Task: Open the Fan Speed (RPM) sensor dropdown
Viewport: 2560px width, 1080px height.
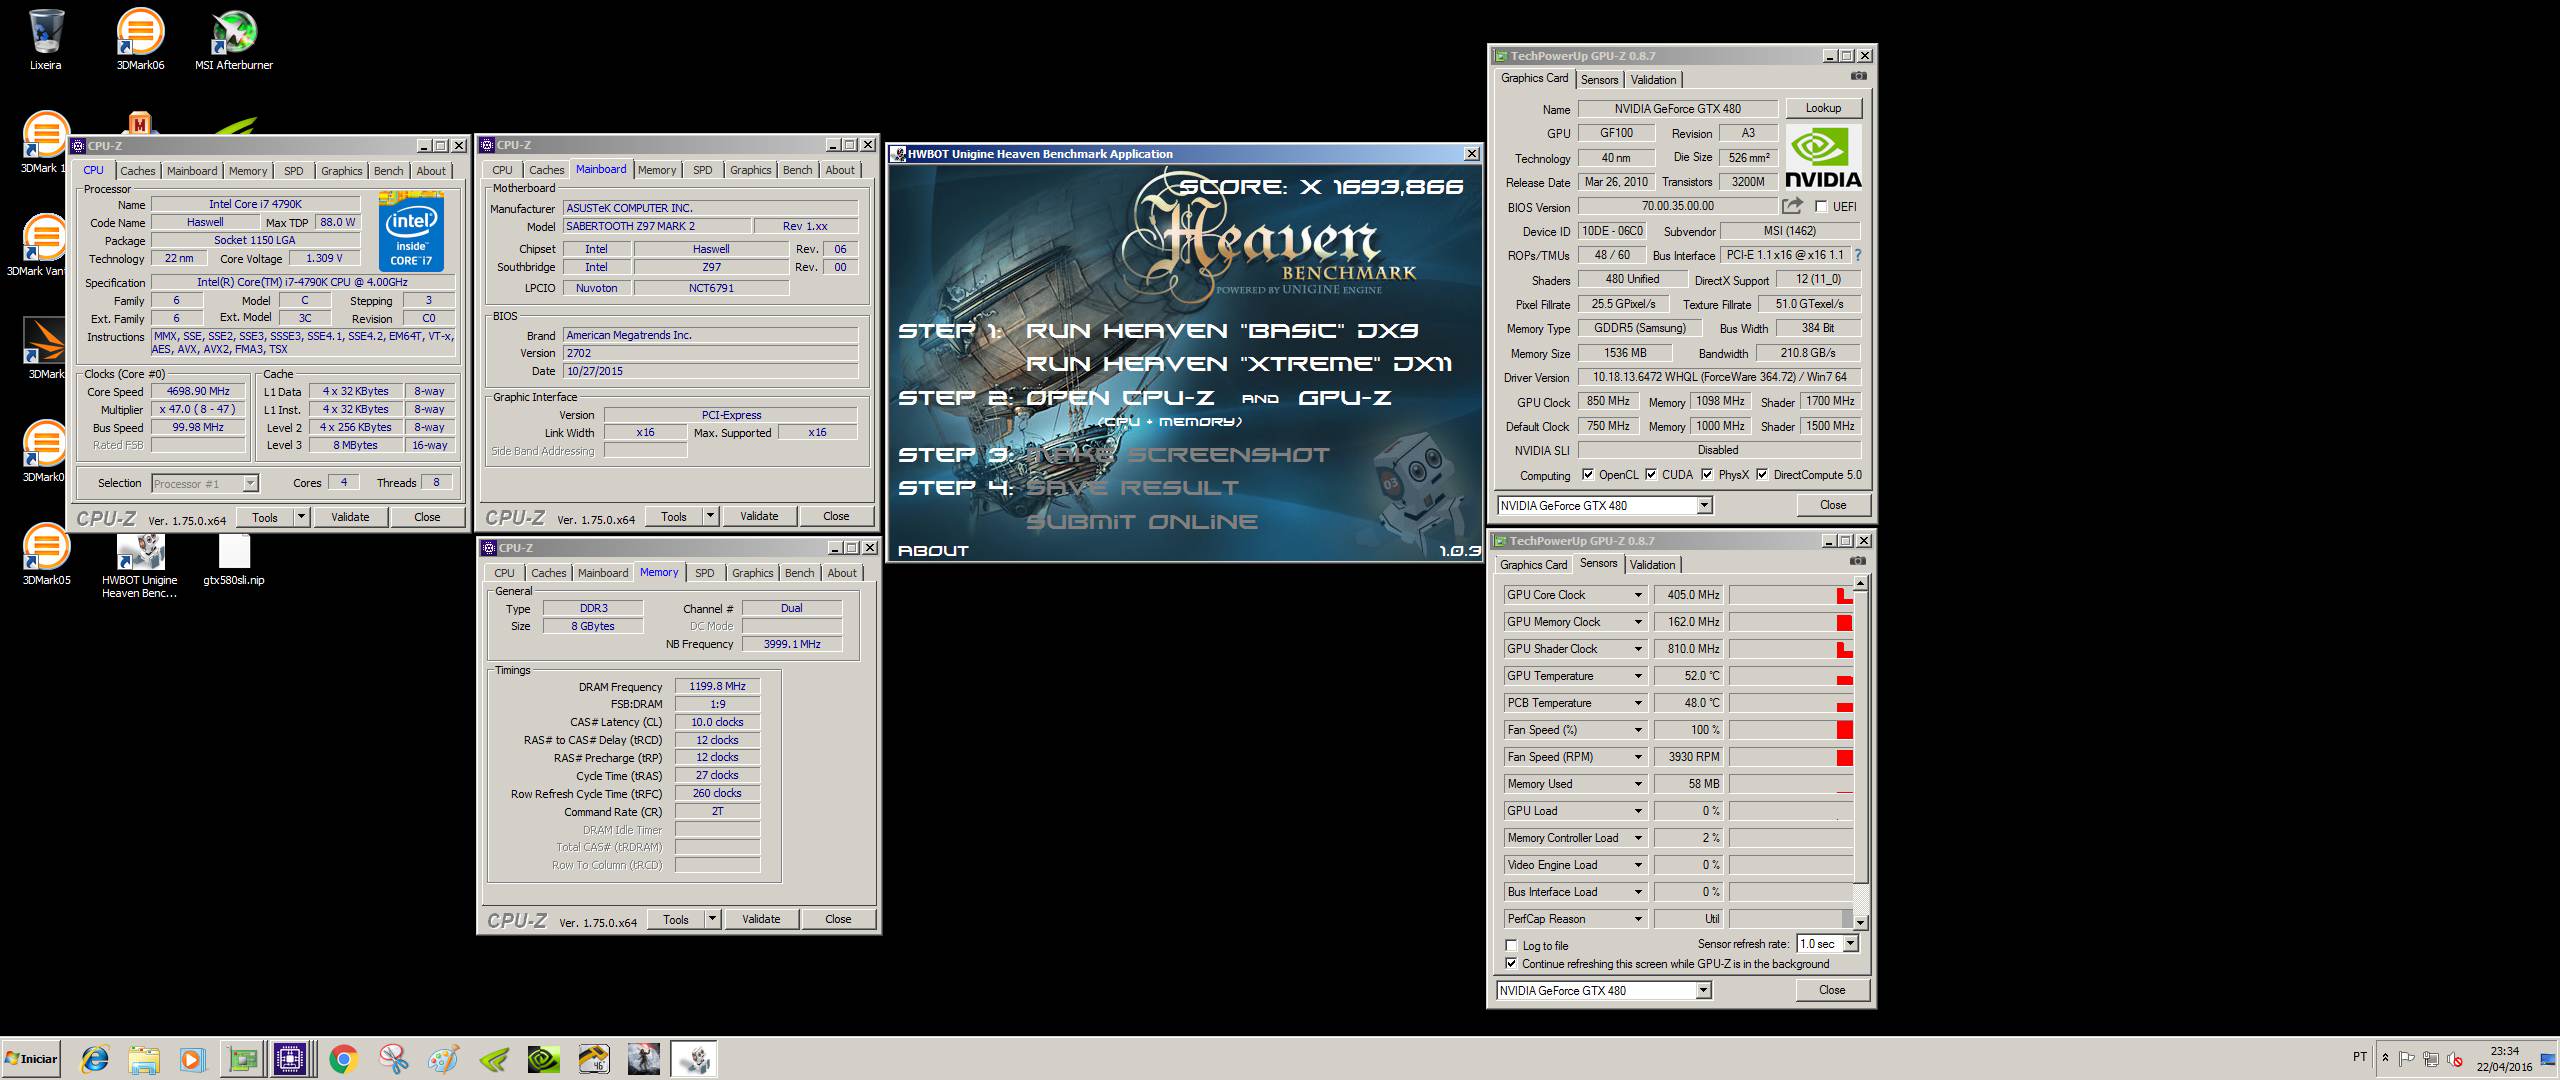Action: pos(1638,757)
